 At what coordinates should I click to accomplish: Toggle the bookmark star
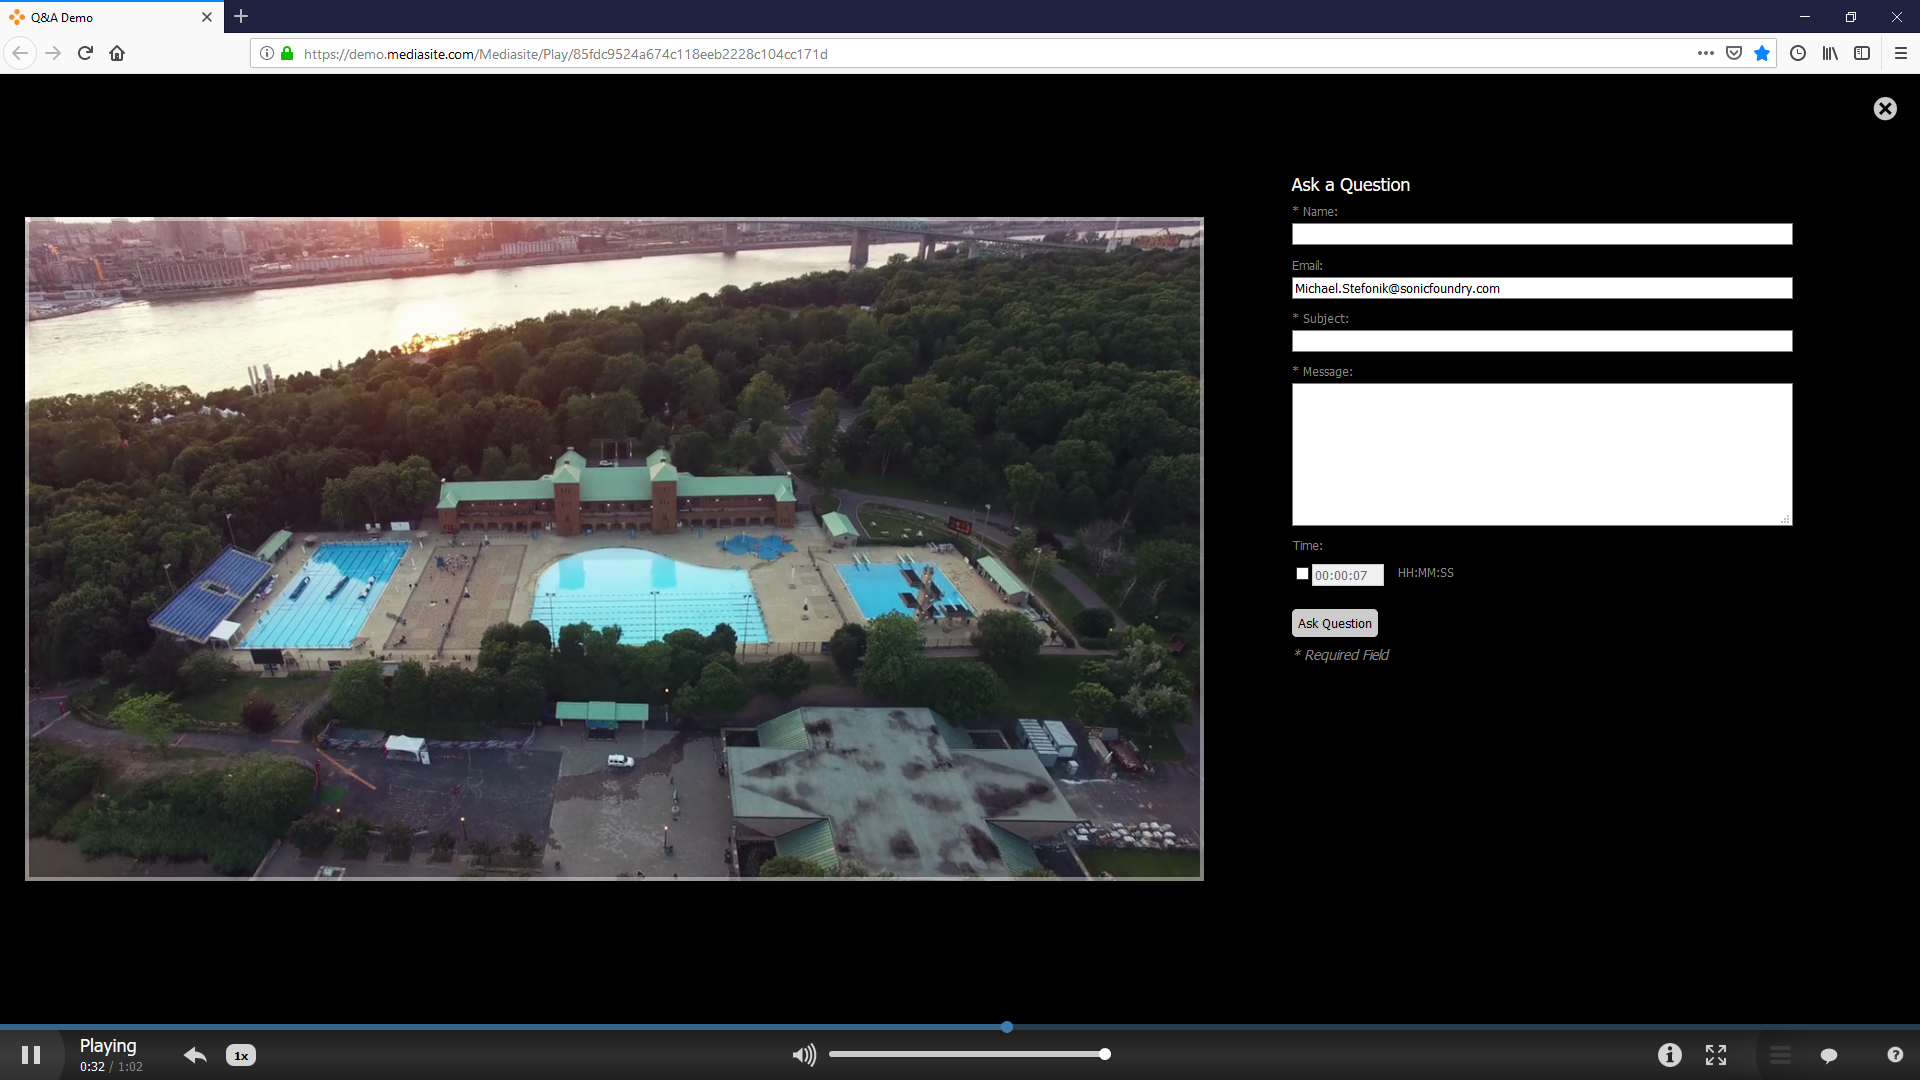1762,53
